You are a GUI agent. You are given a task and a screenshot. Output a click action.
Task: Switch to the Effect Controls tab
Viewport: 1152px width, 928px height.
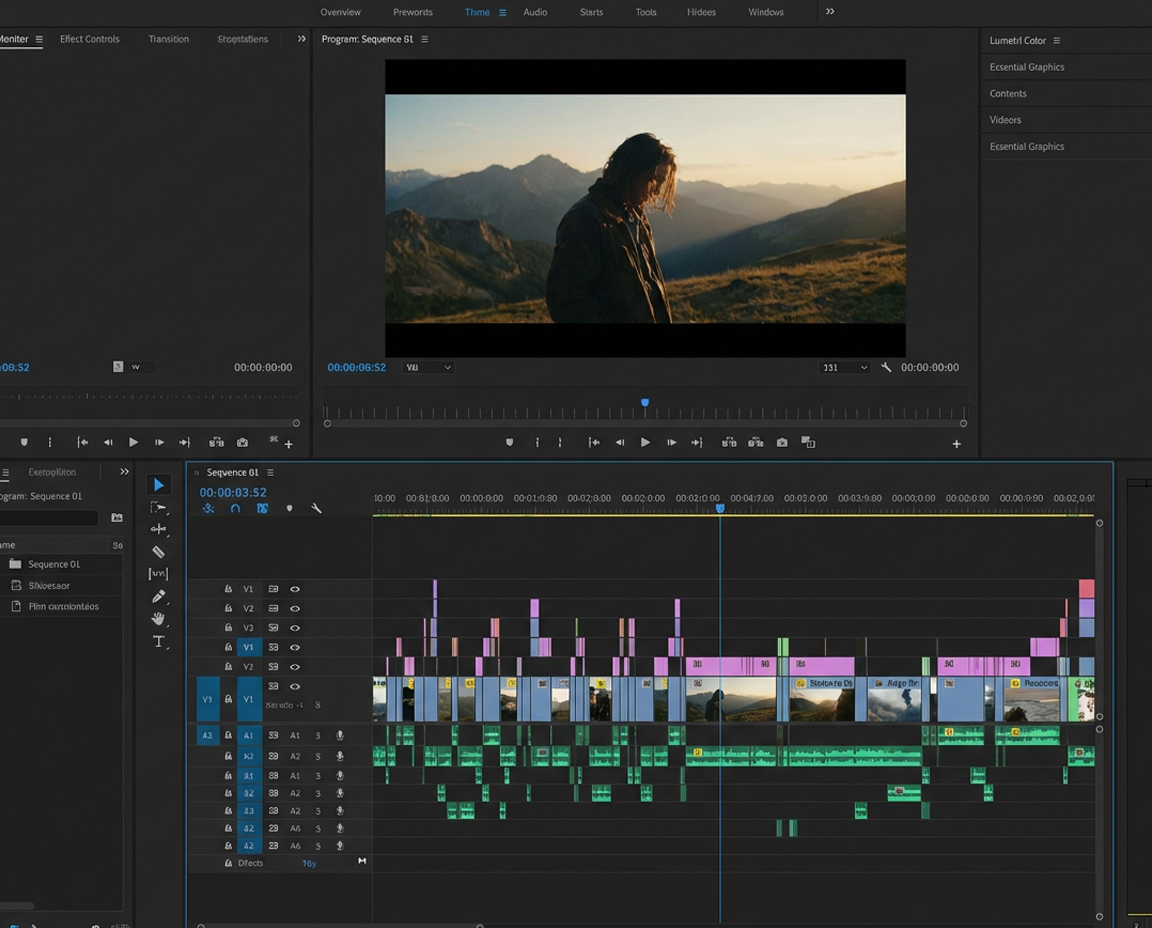click(x=89, y=38)
